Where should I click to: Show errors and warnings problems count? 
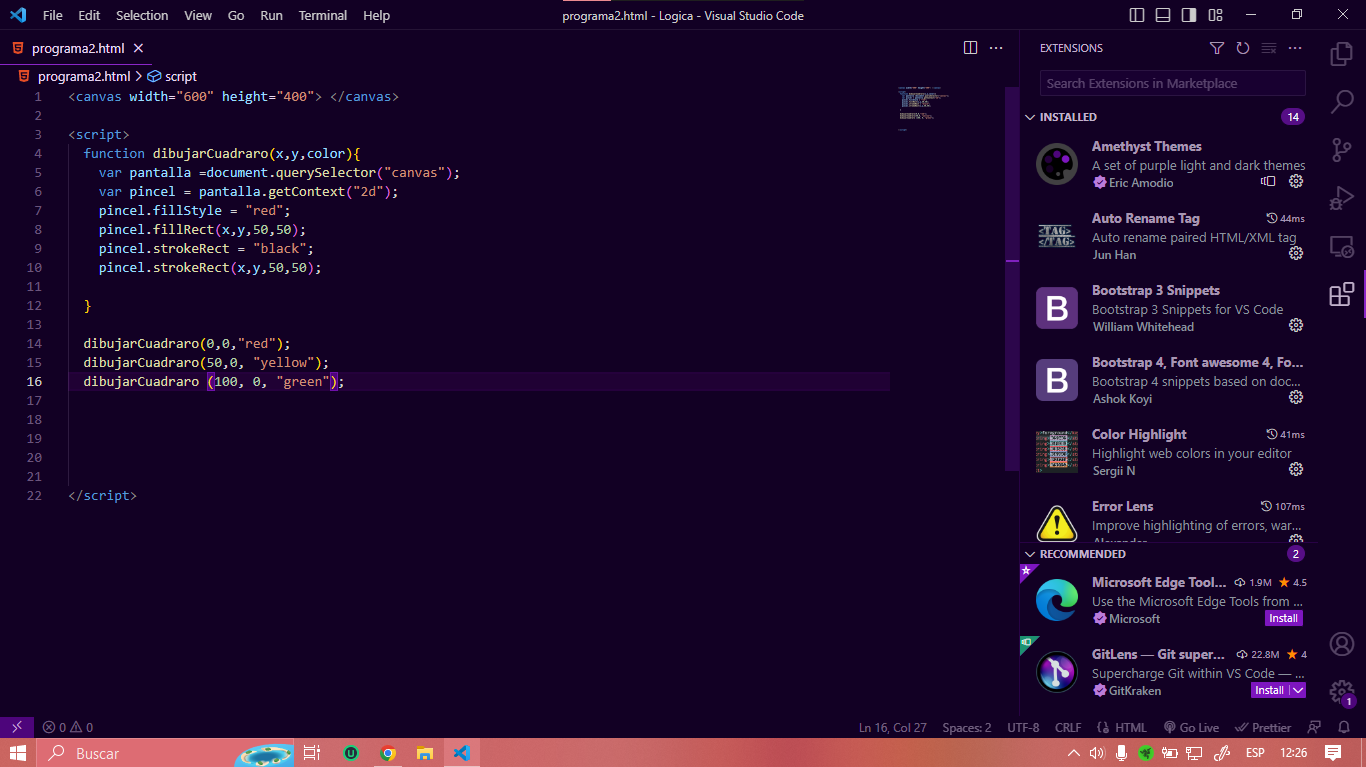pos(67,727)
